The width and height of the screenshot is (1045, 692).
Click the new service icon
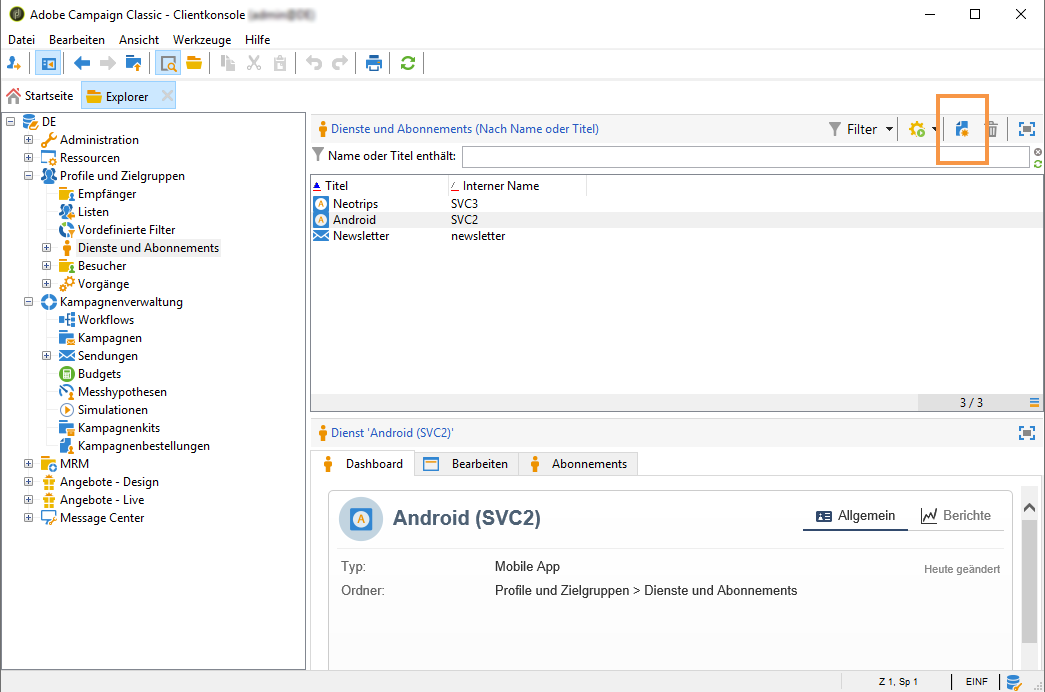pyautogui.click(x=962, y=129)
